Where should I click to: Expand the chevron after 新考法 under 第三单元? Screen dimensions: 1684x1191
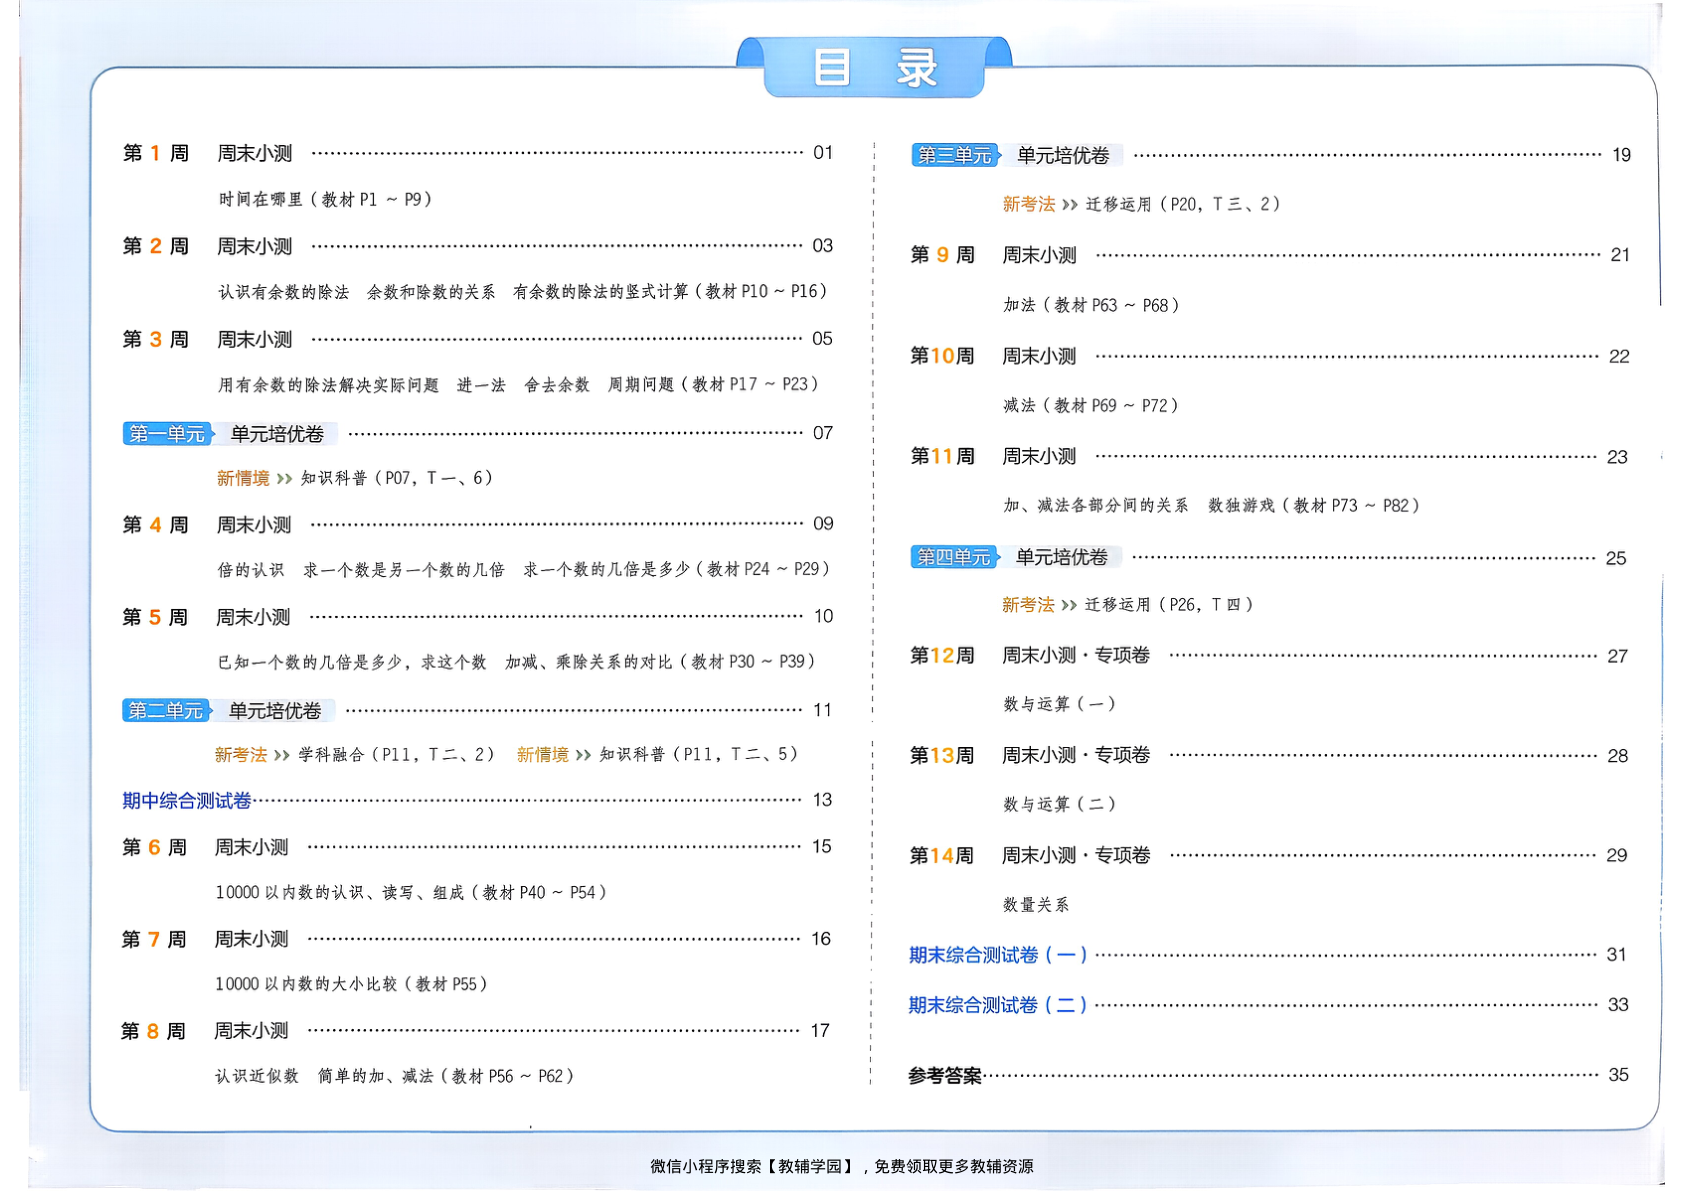coord(1068,204)
